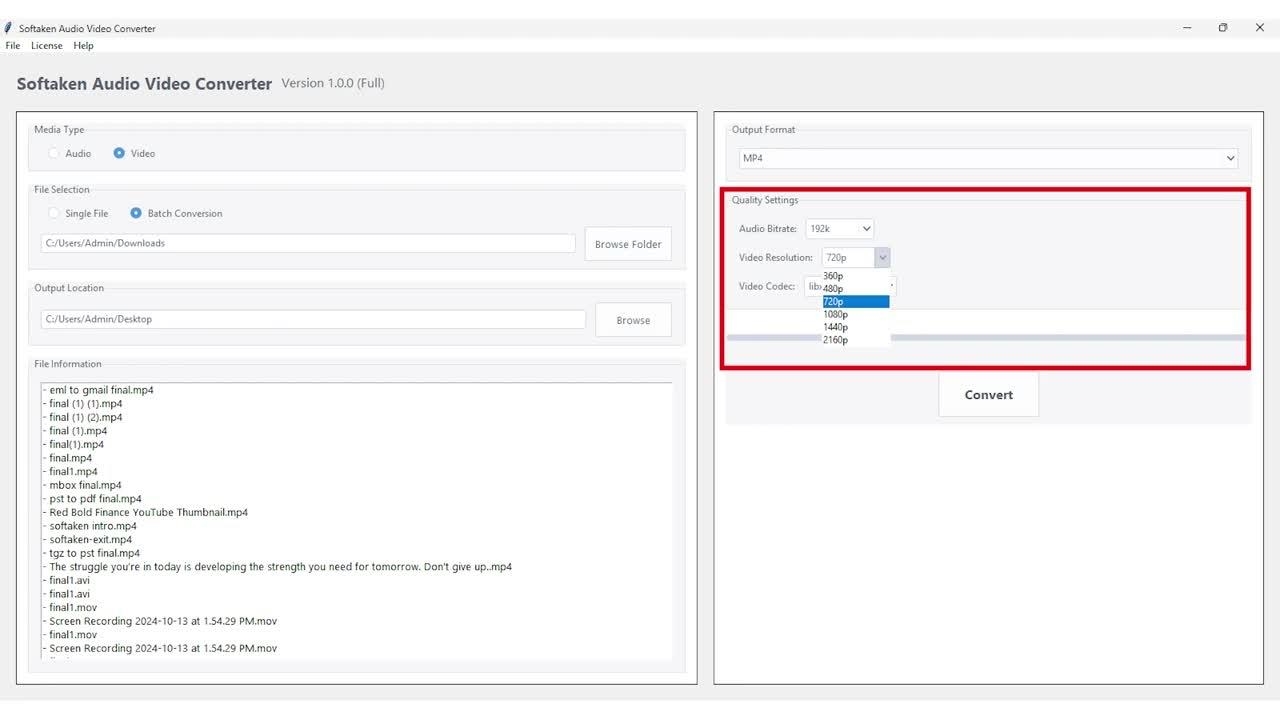The height and width of the screenshot is (720, 1280).
Task: Pick 1080p from the resolution list
Action: (855, 314)
